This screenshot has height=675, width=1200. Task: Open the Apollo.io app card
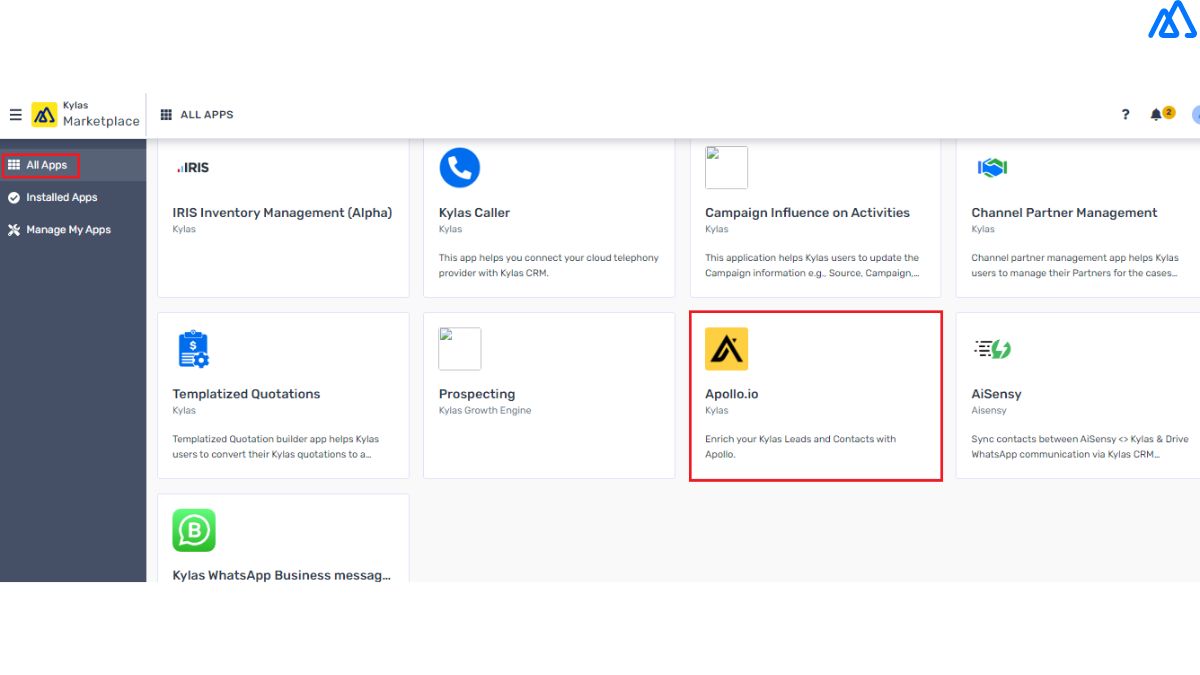[816, 395]
